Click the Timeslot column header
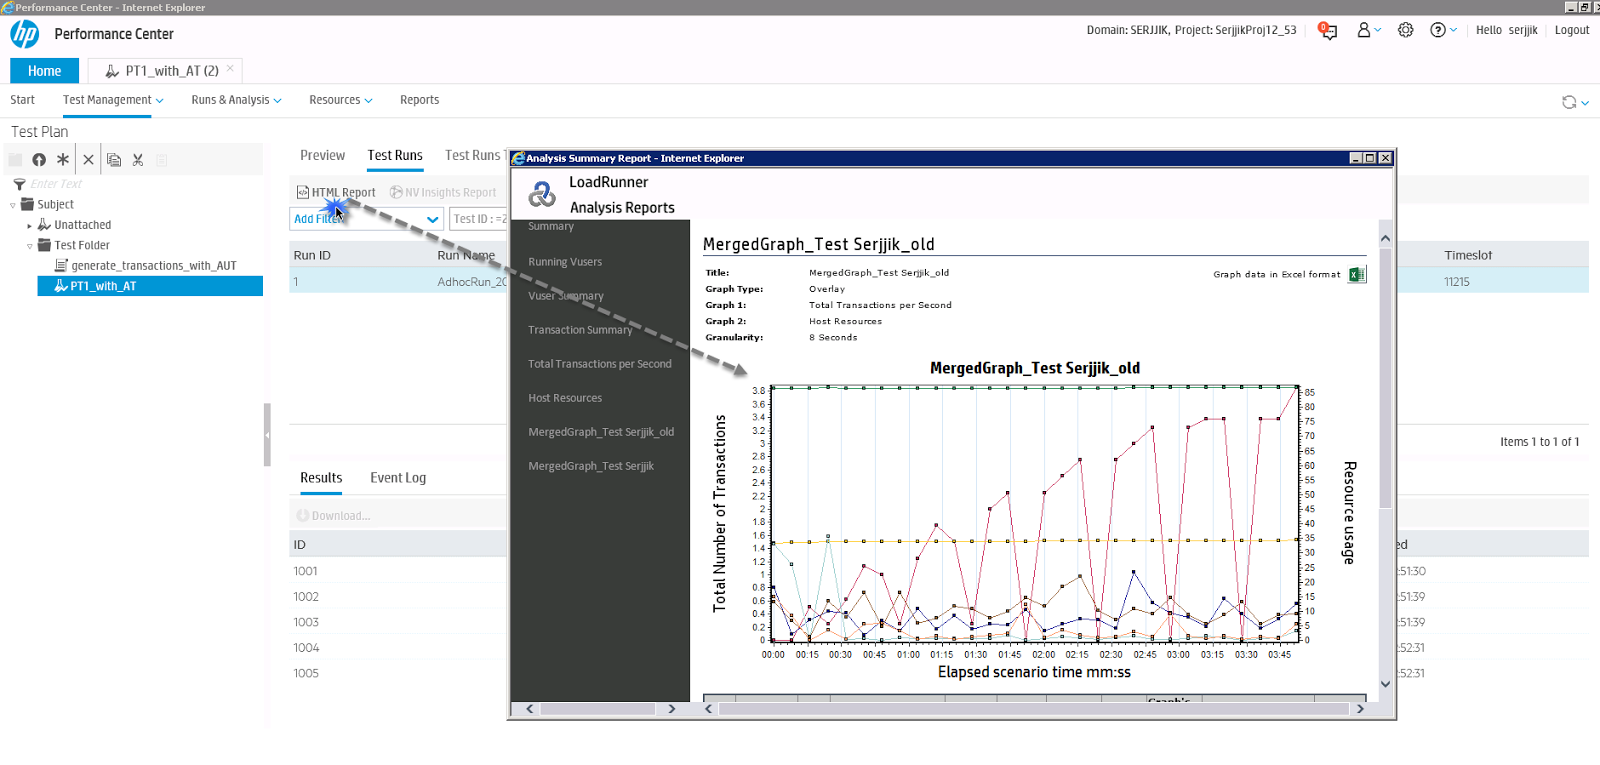This screenshot has width=1600, height=765. pos(1468,256)
